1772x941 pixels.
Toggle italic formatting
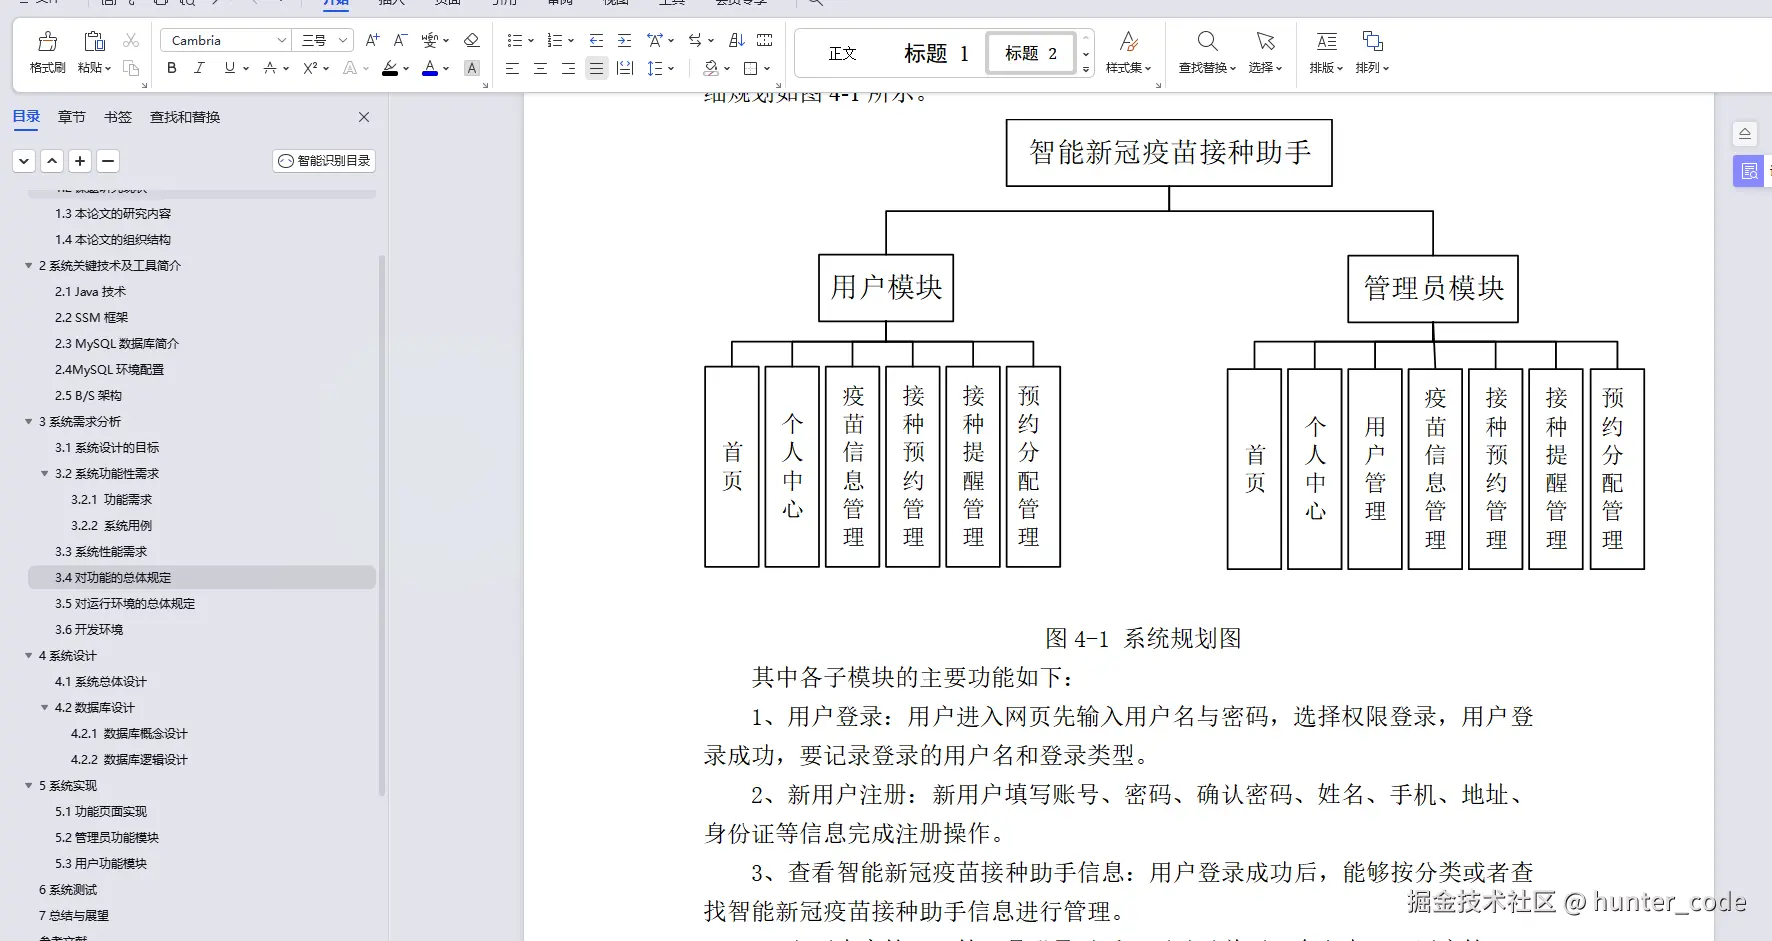click(199, 68)
